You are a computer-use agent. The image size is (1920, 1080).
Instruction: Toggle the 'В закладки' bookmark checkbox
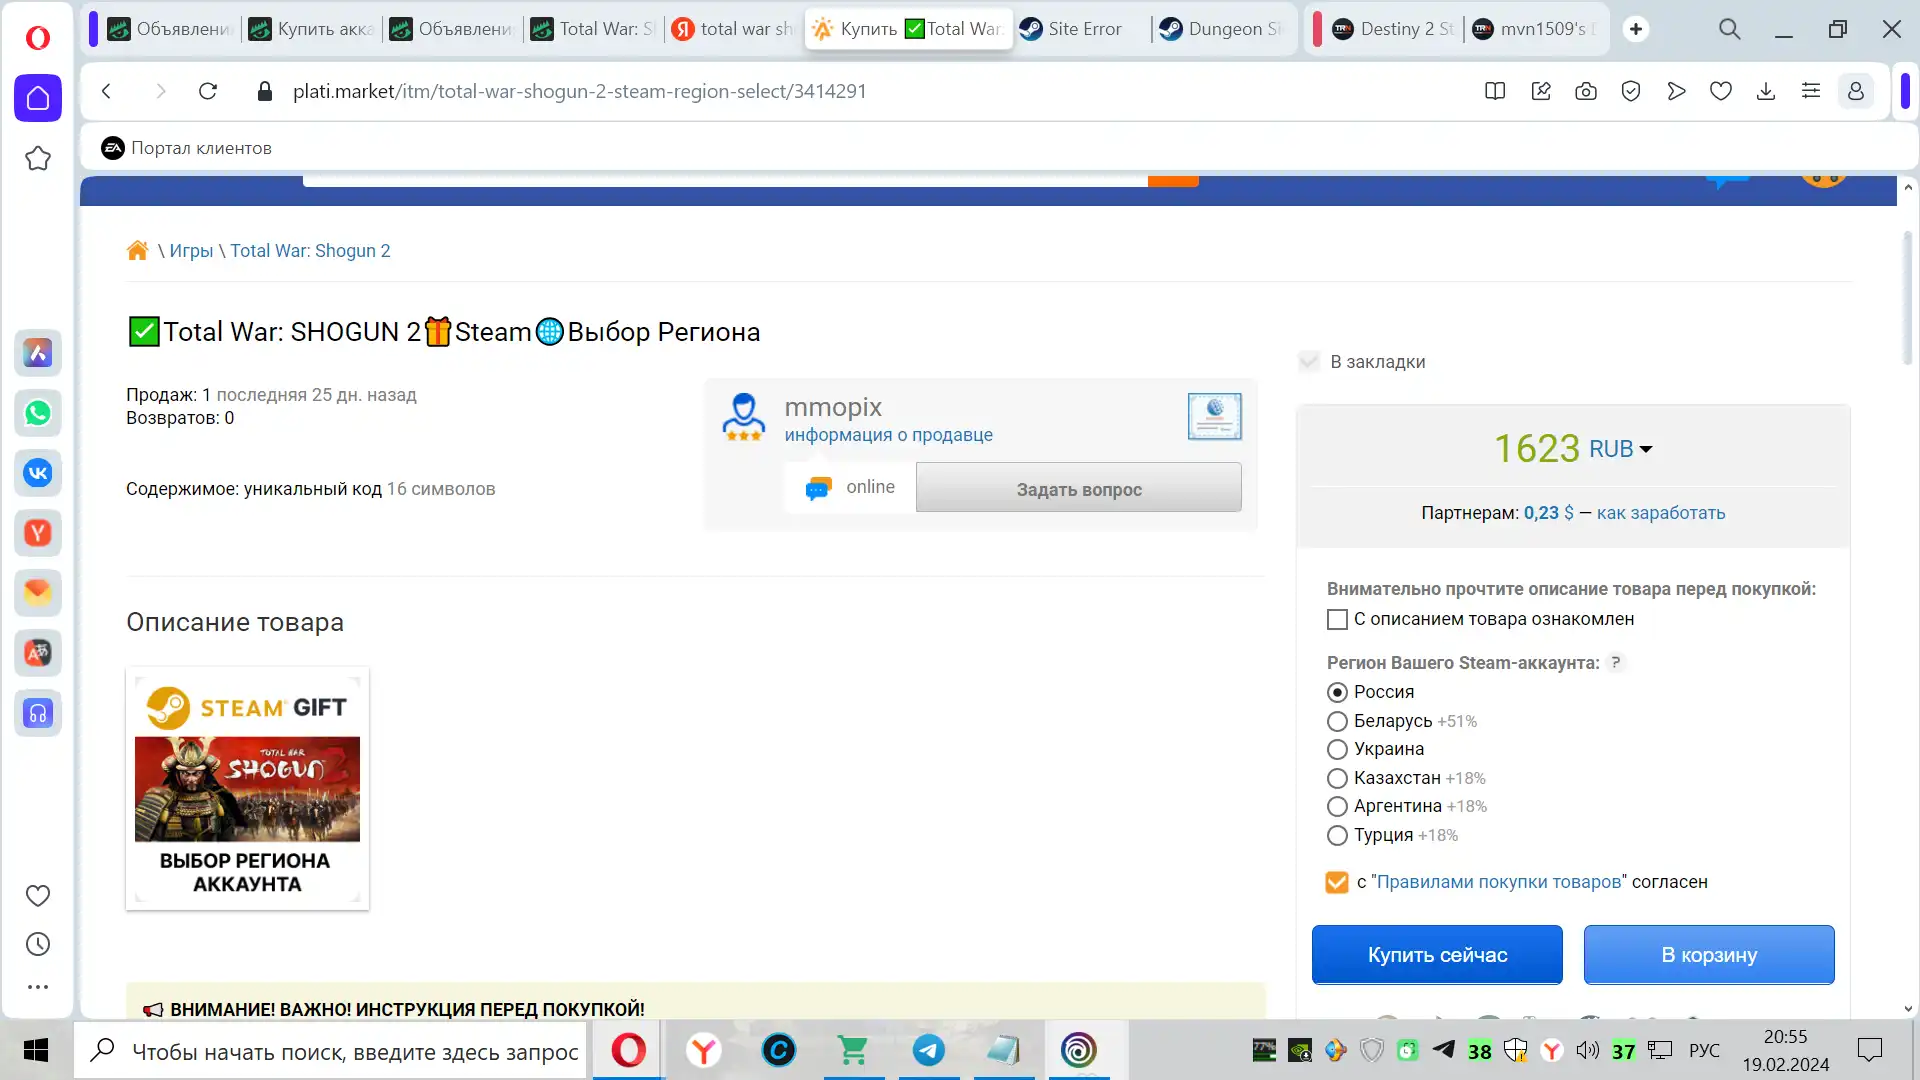tap(1309, 362)
